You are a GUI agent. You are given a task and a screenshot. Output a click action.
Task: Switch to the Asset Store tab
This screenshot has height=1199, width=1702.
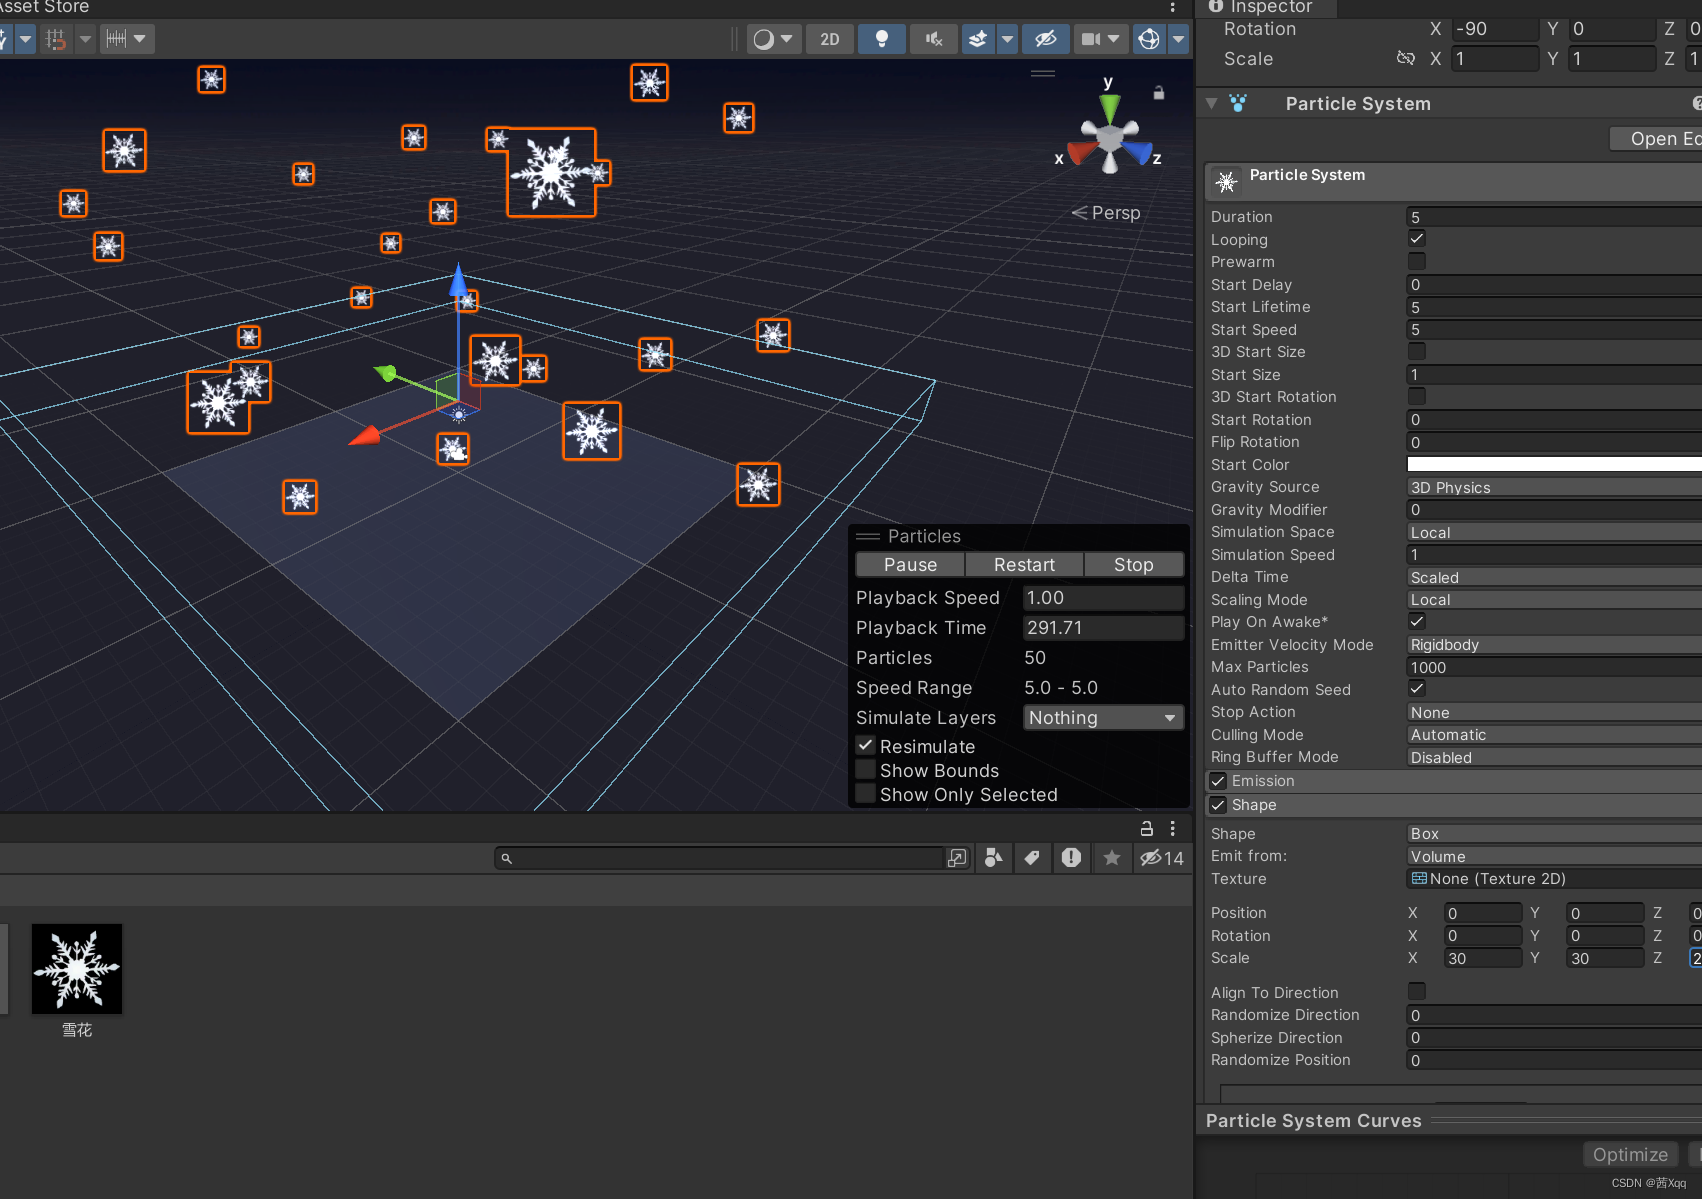40,7
